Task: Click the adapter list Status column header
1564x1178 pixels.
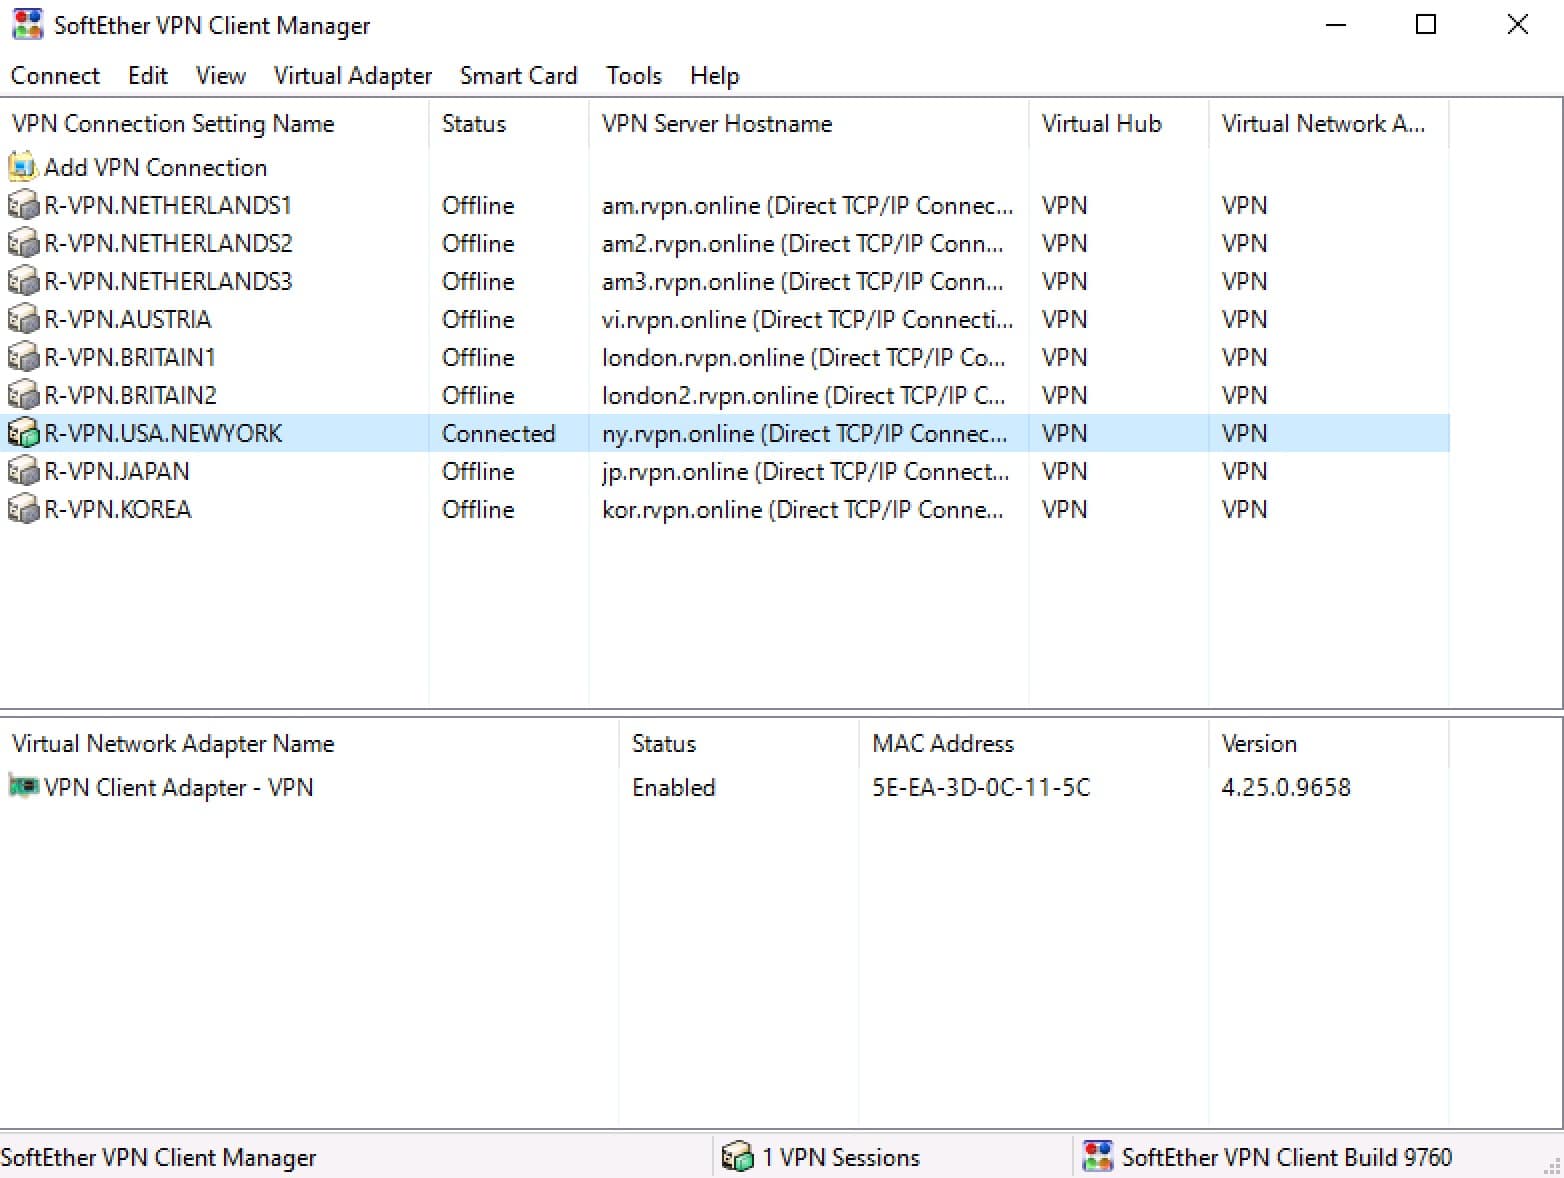Action: point(739,744)
